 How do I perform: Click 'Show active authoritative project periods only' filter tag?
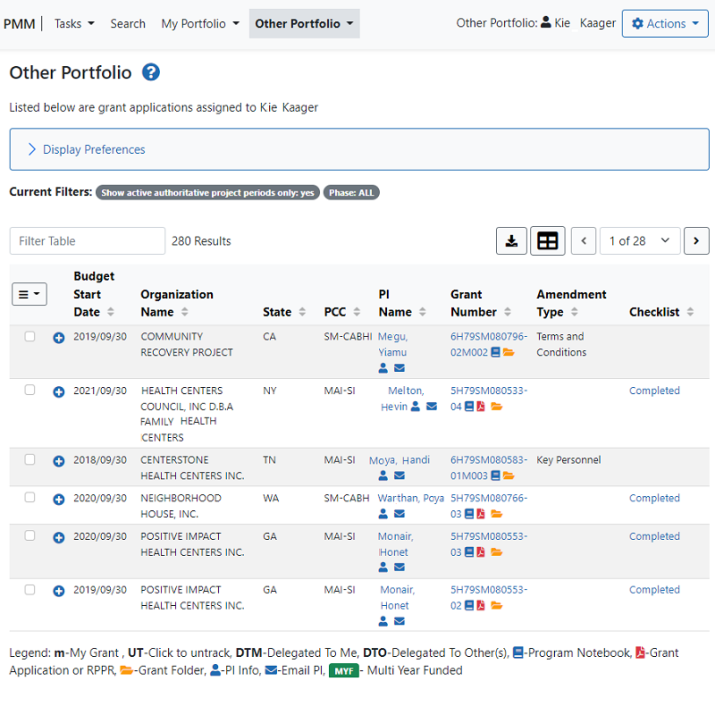(x=207, y=192)
